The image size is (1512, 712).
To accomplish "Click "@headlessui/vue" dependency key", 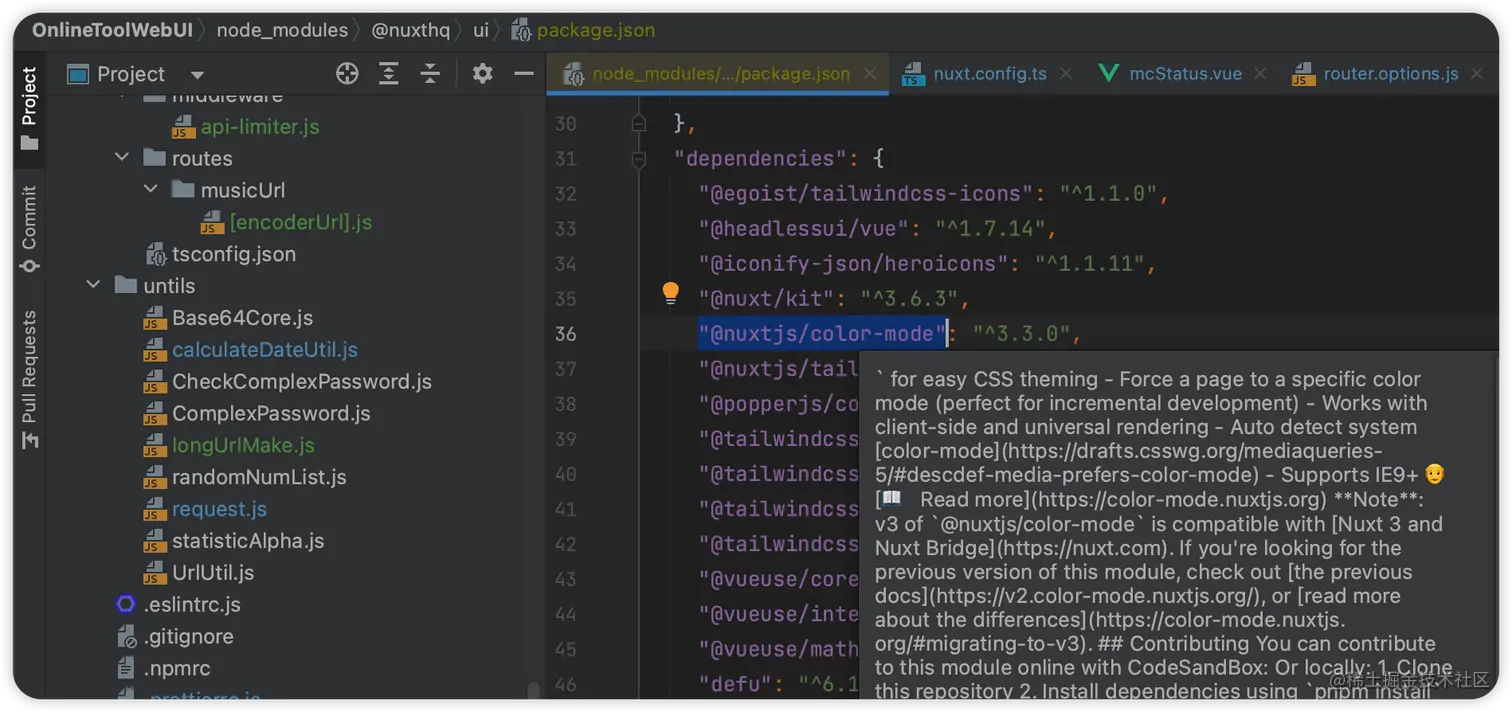I will tap(804, 229).
